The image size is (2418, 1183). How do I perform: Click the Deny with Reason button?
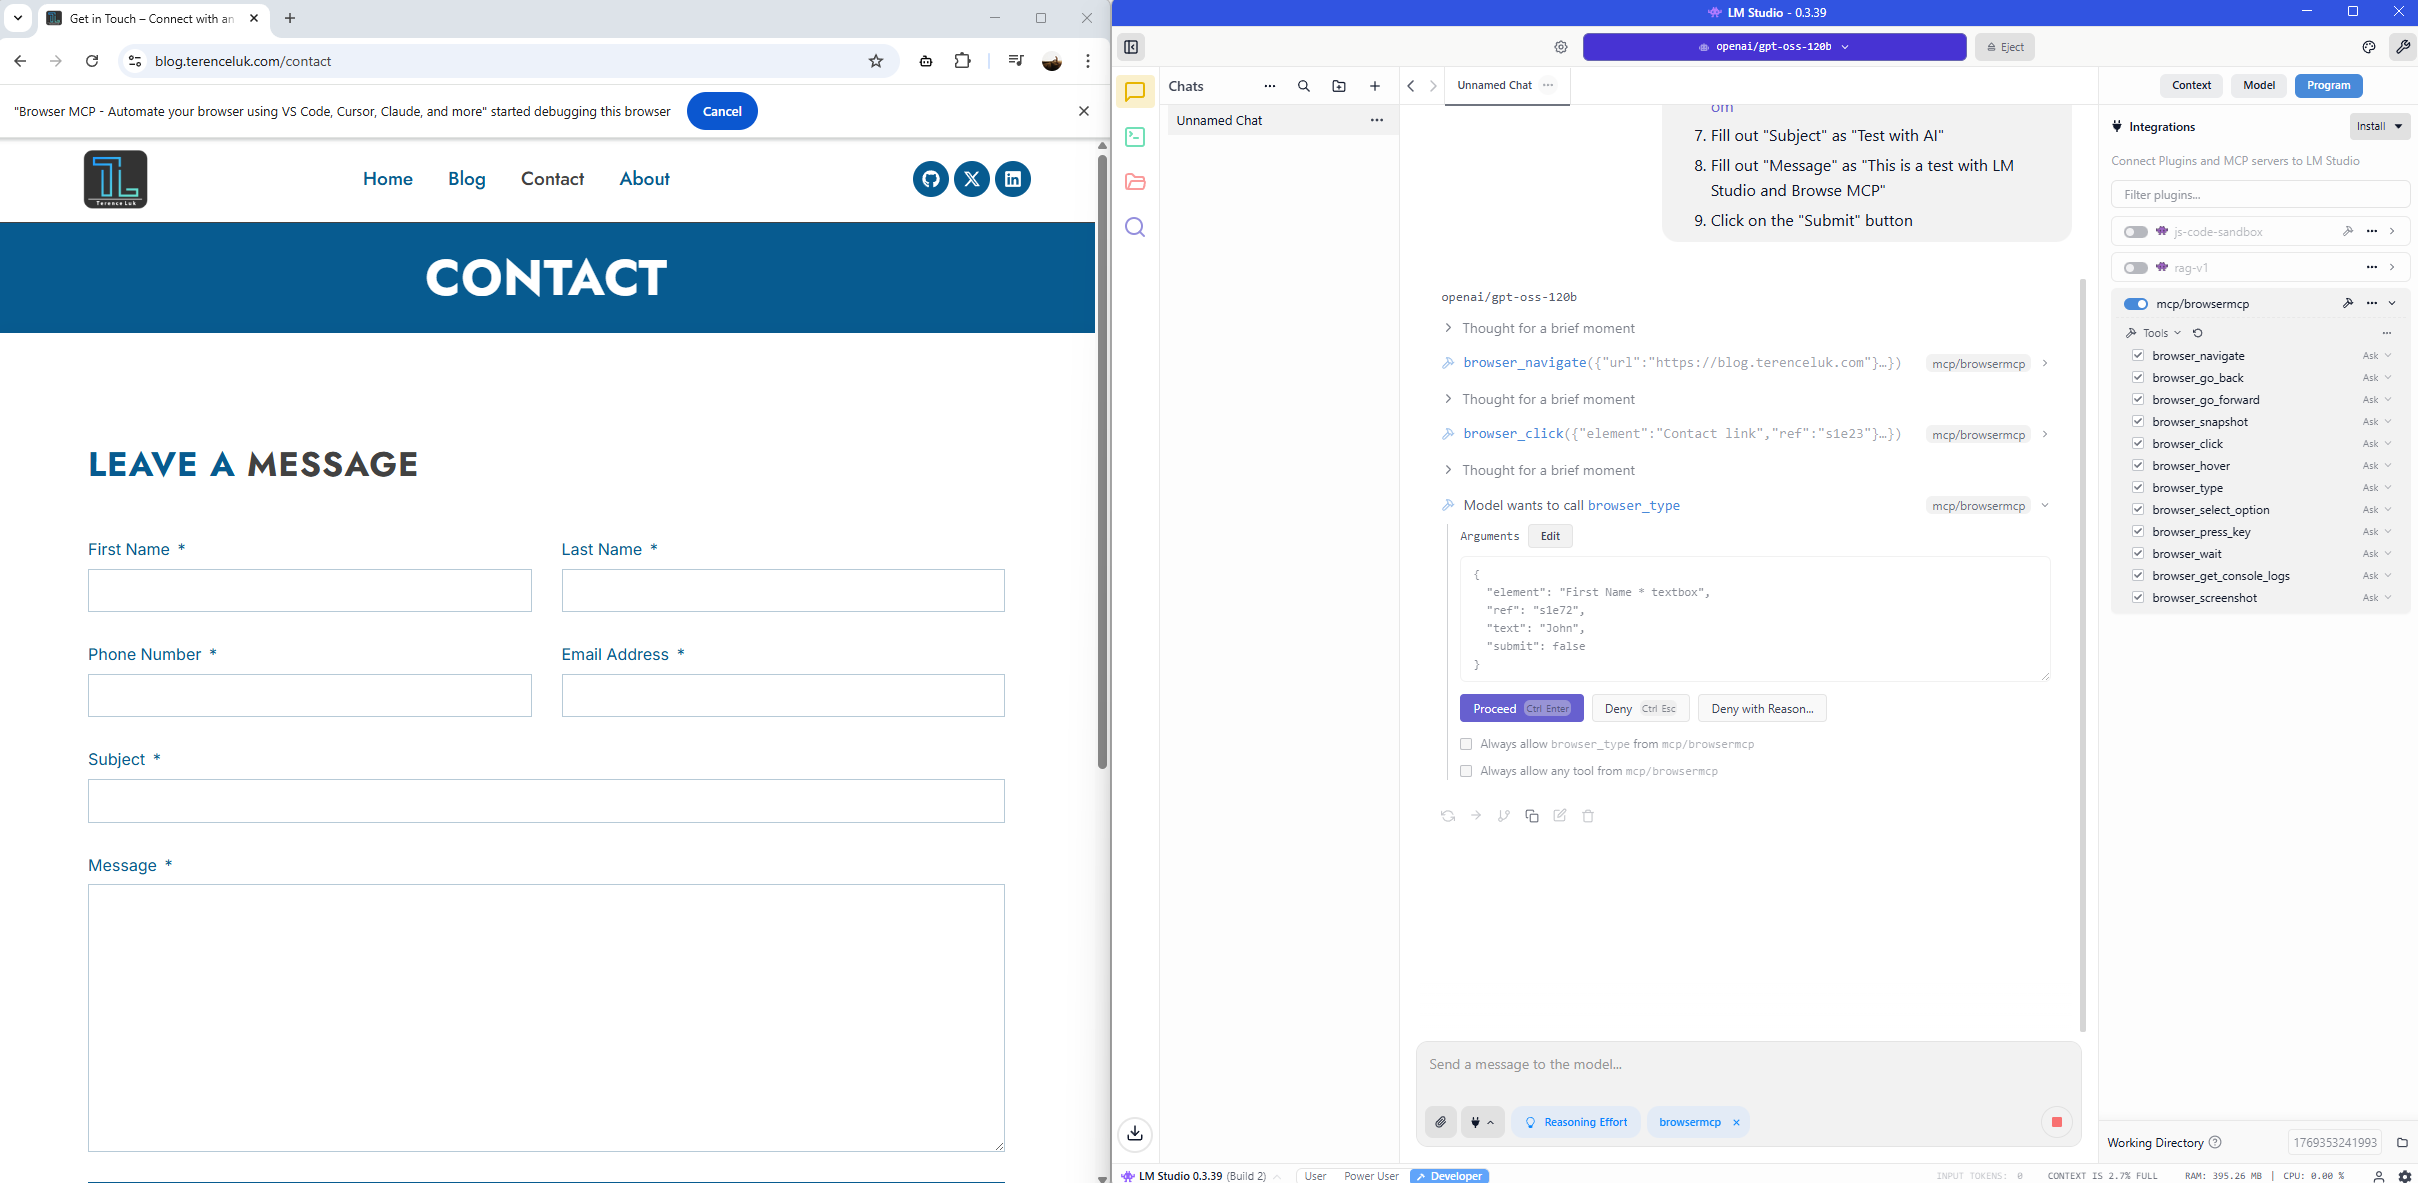1761,708
